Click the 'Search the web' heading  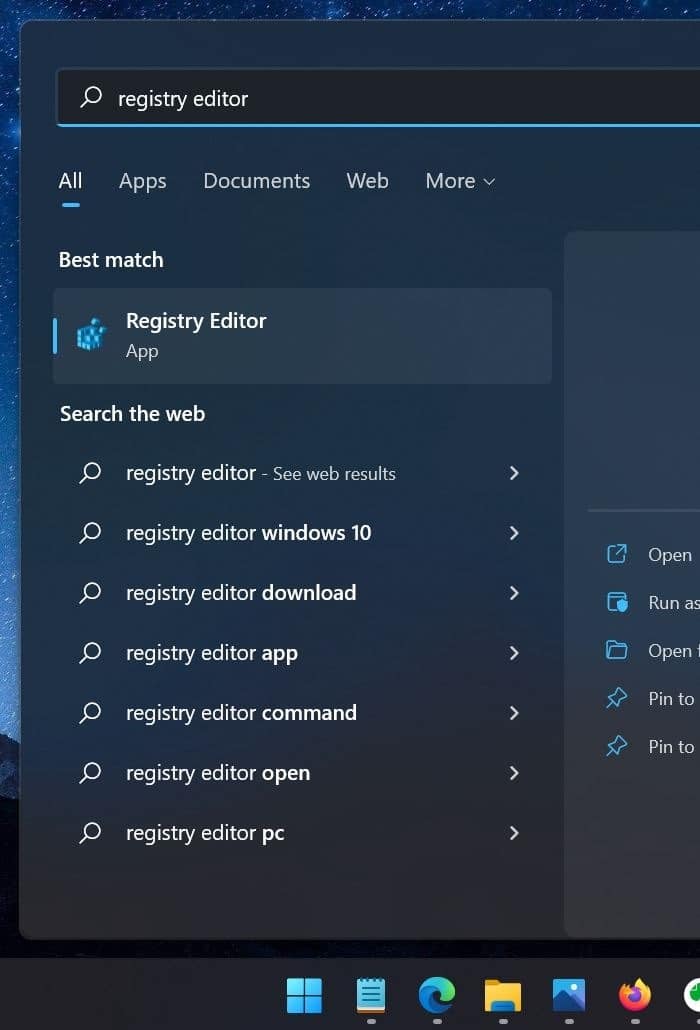point(133,414)
